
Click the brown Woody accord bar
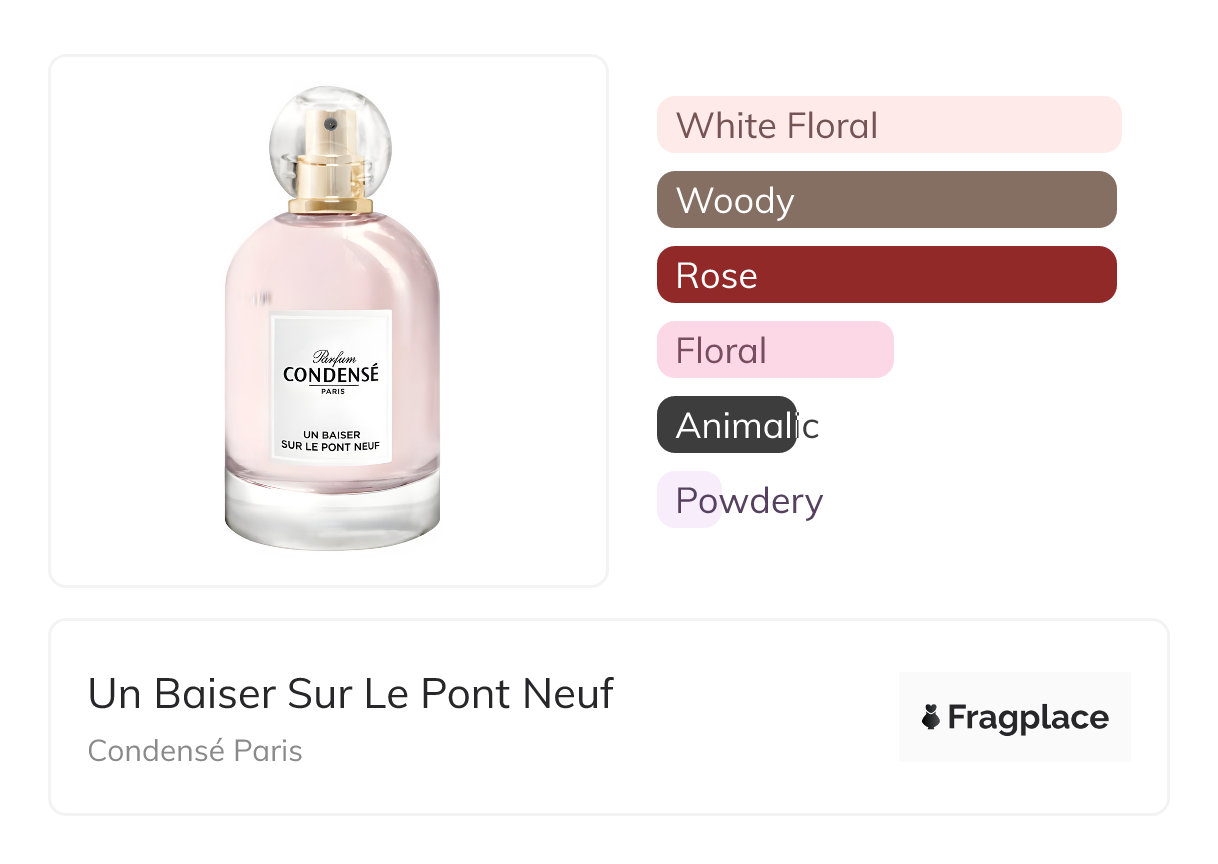click(x=886, y=200)
